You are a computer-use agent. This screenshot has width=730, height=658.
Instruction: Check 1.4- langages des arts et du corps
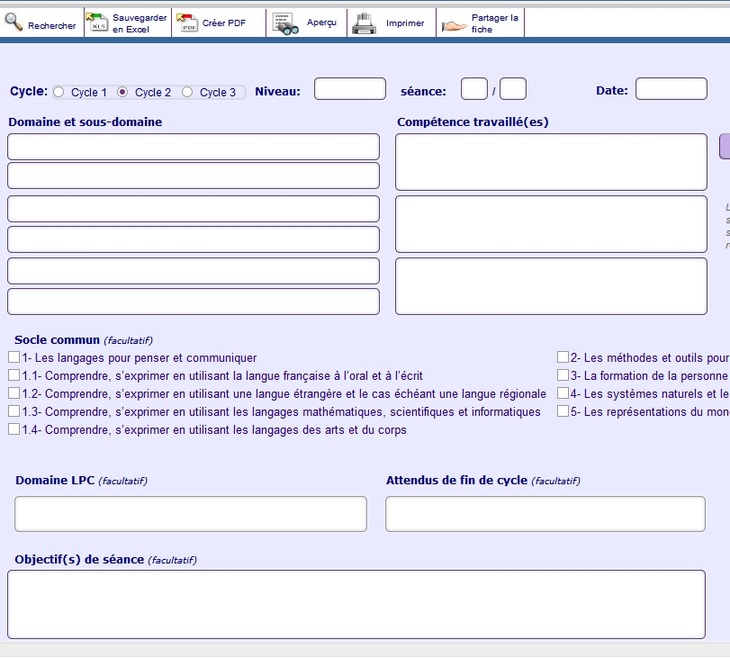click(x=14, y=429)
